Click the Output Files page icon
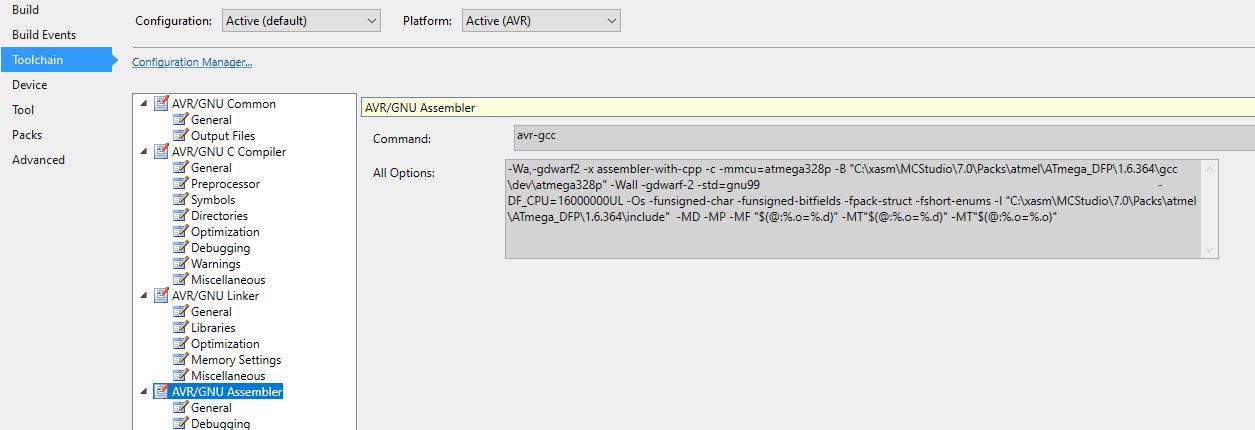1255x430 pixels. (x=181, y=136)
